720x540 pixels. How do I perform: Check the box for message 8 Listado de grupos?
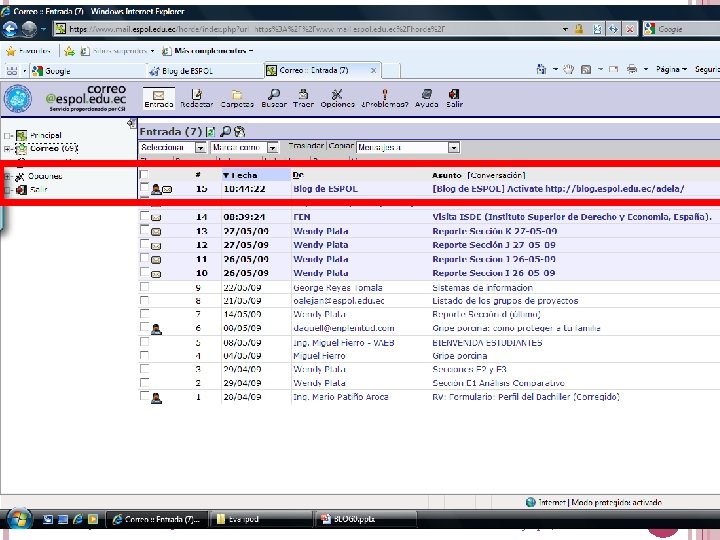click(144, 300)
